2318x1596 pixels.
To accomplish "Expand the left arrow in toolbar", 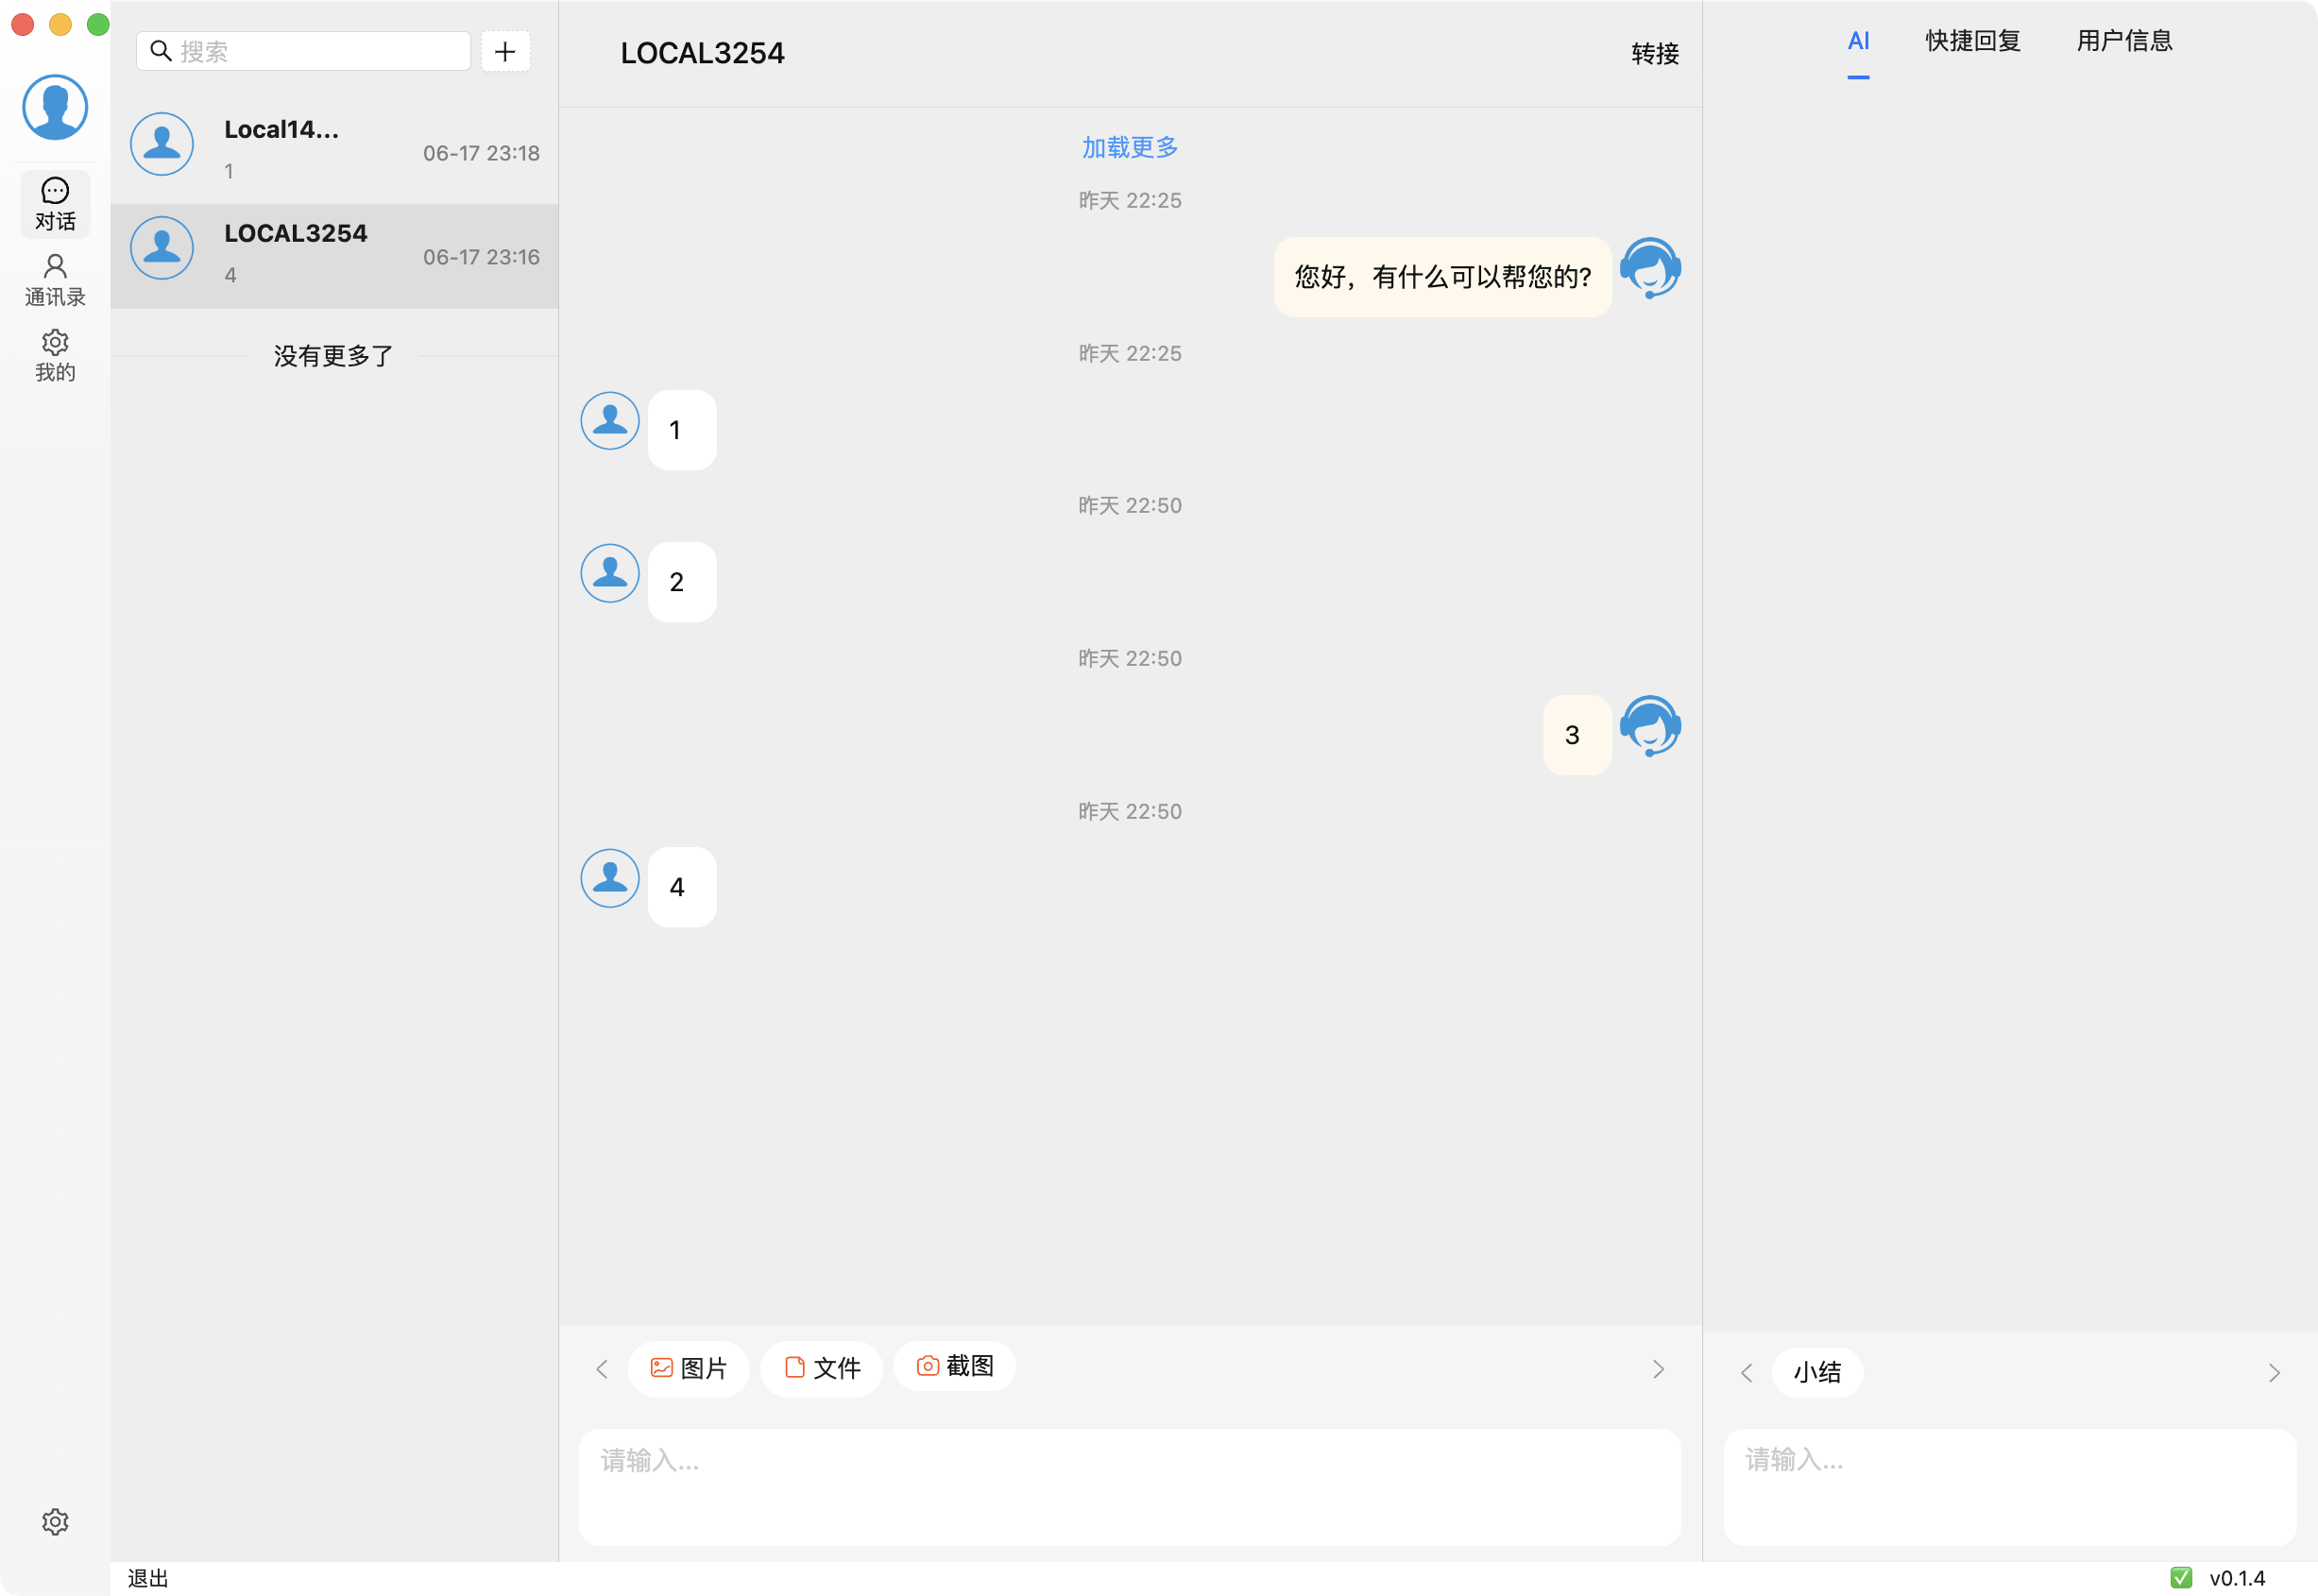I will (603, 1367).
